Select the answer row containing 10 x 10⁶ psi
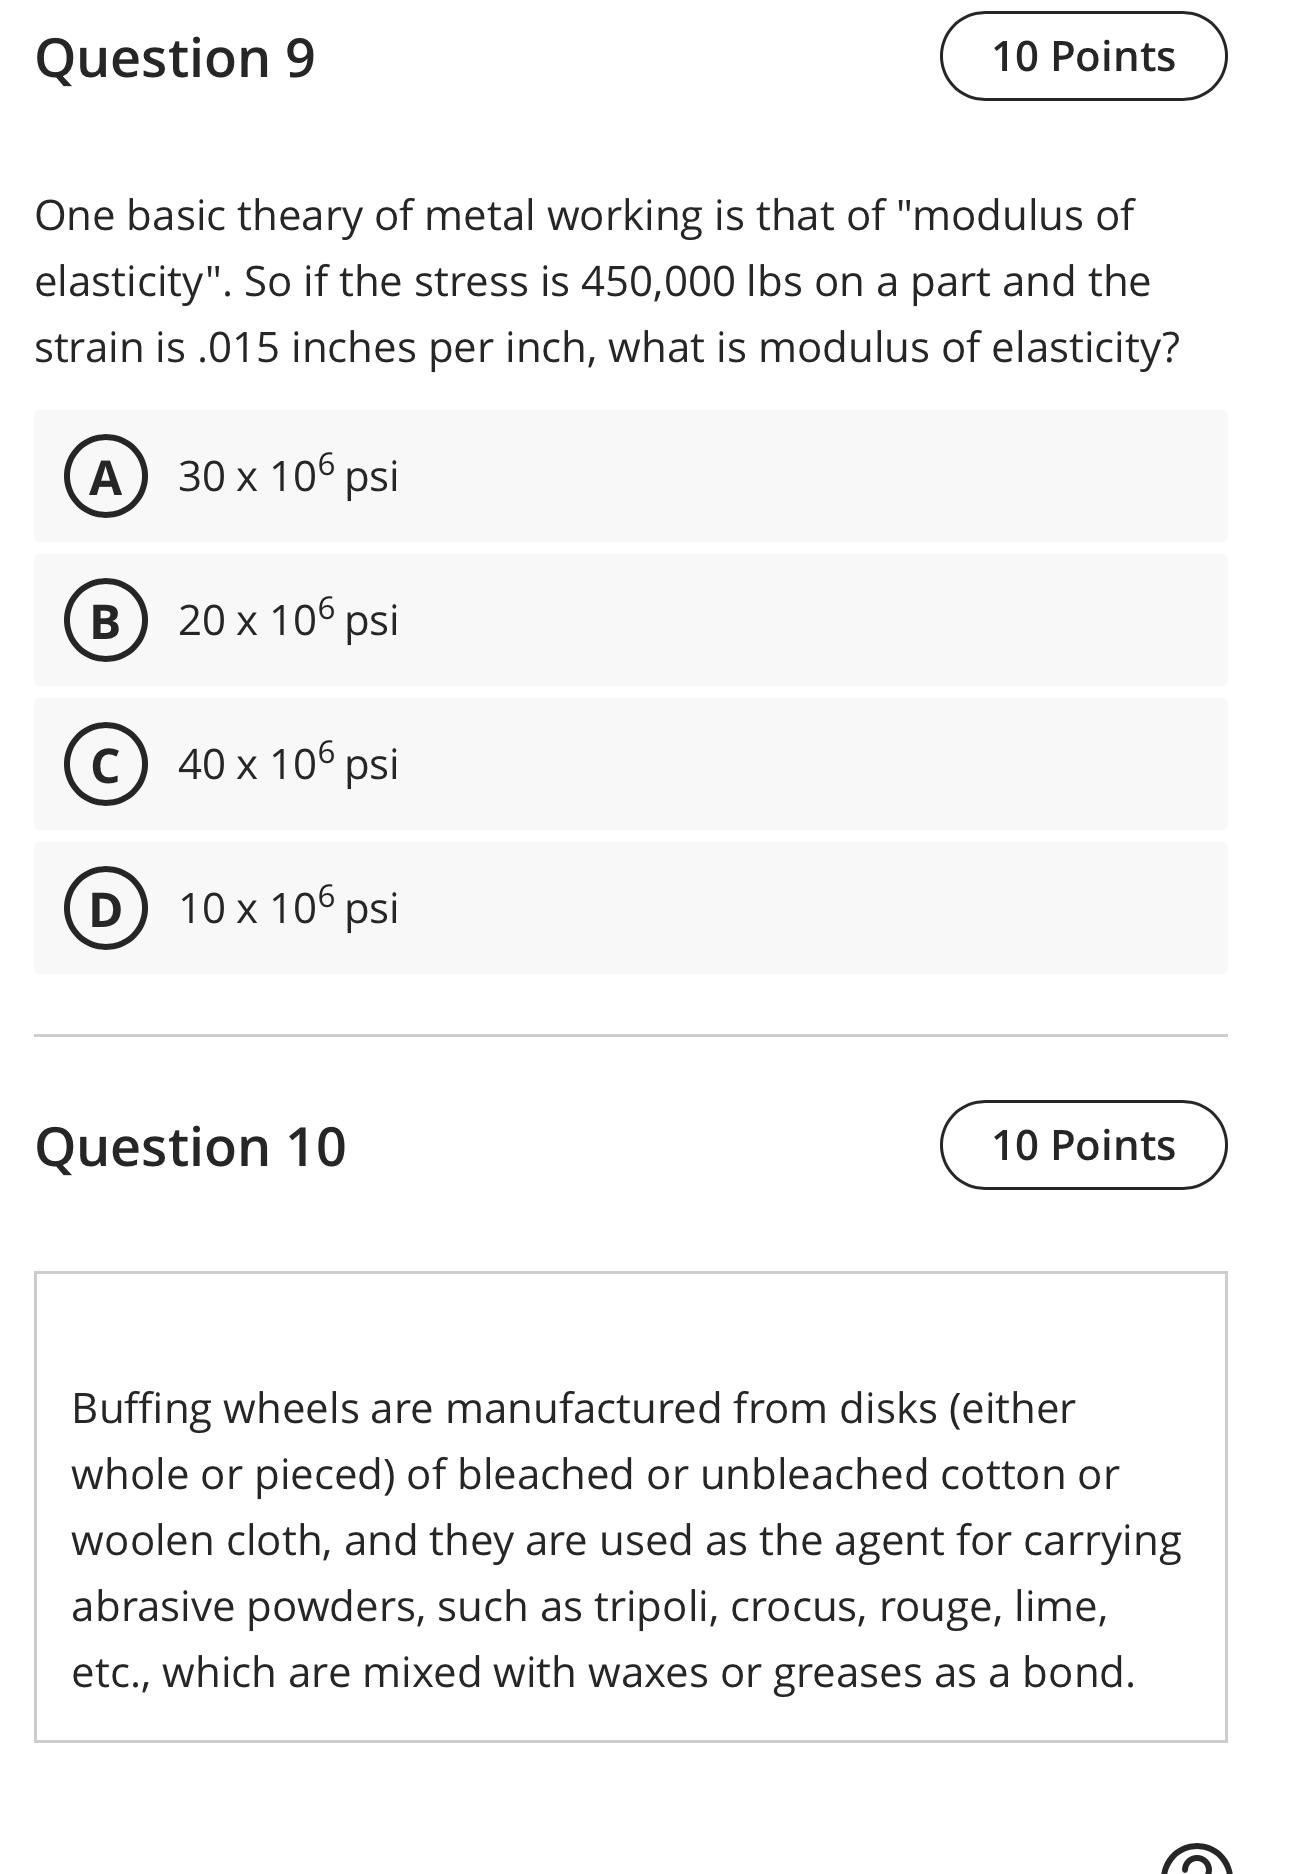The height and width of the screenshot is (1874, 1290). [630, 908]
